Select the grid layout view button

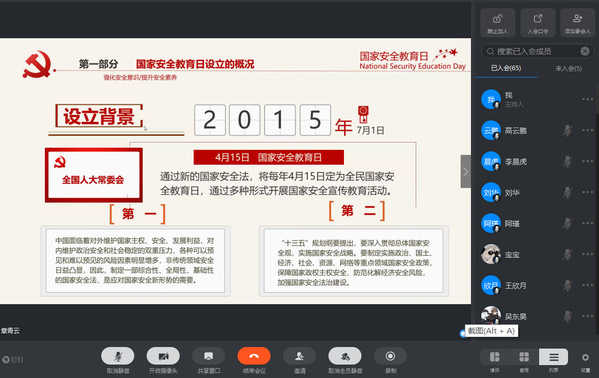[524, 357]
